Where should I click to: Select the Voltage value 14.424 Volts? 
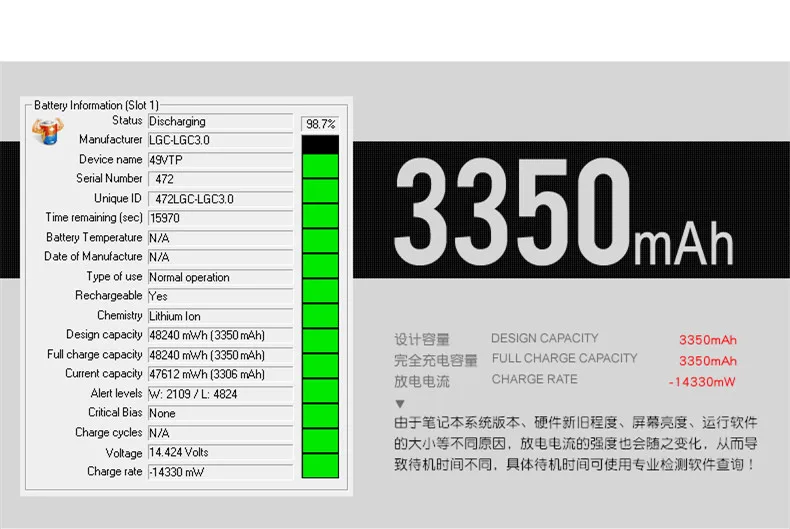click(x=179, y=452)
